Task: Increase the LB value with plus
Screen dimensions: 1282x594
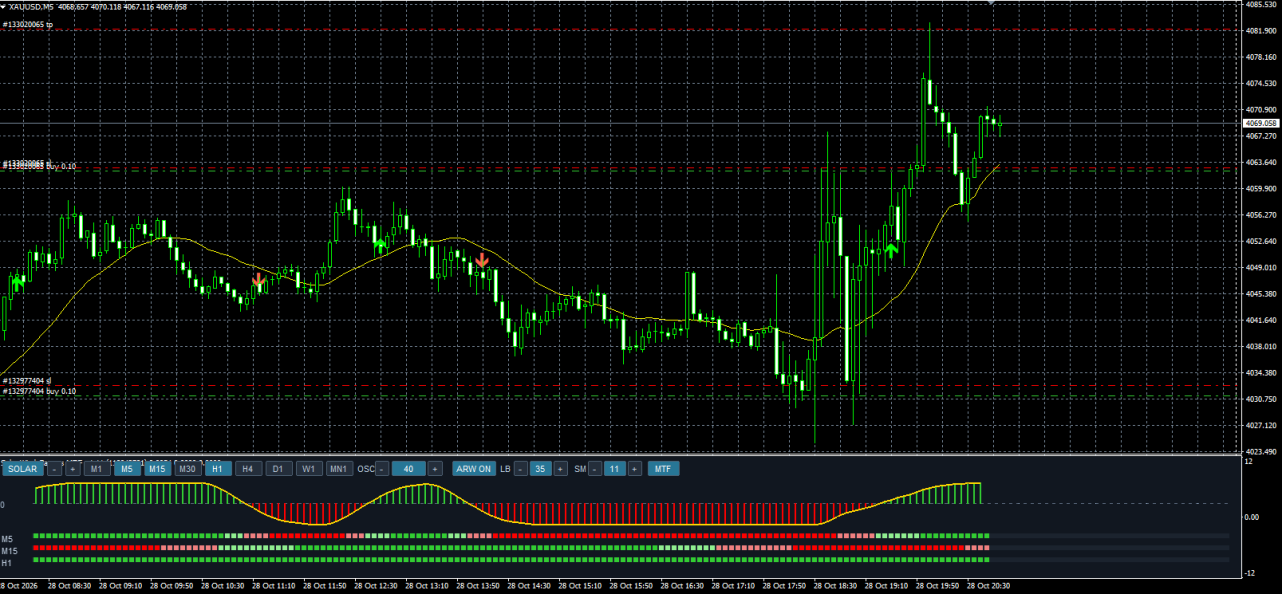Action: (x=560, y=468)
